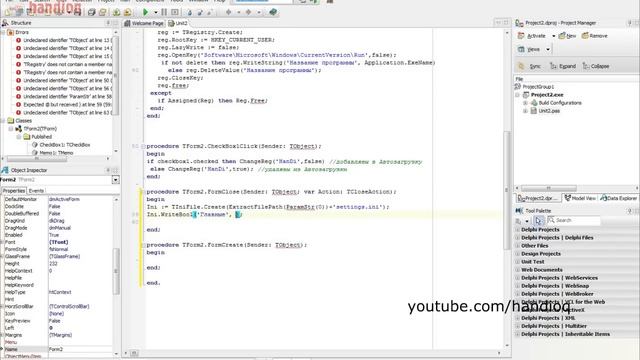Open the Forward navigation dropdown arrow
The image size is (640, 360).
point(259,13)
